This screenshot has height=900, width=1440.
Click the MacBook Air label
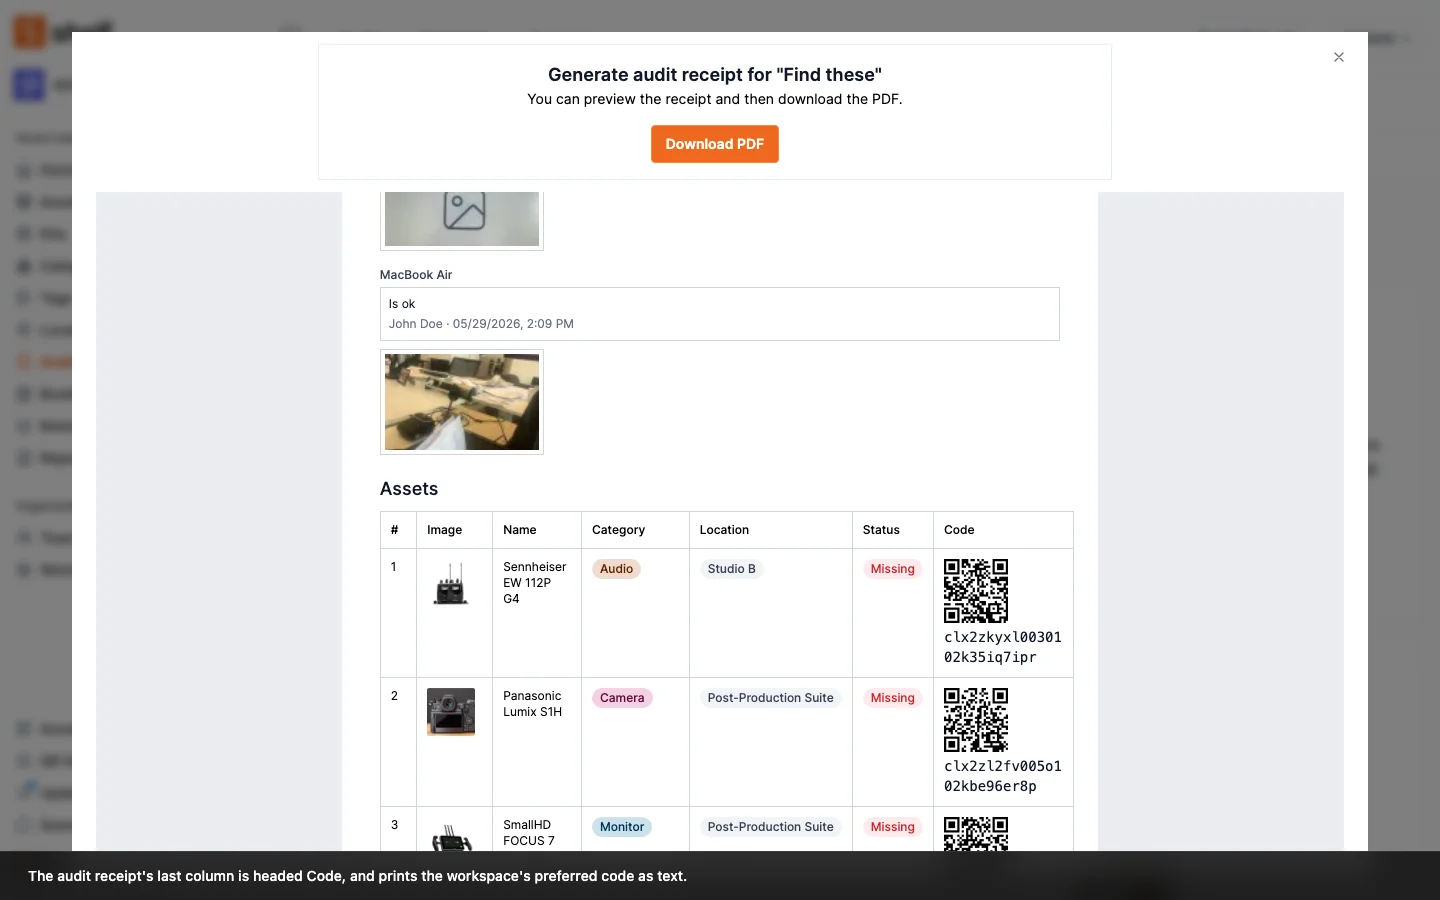(416, 275)
